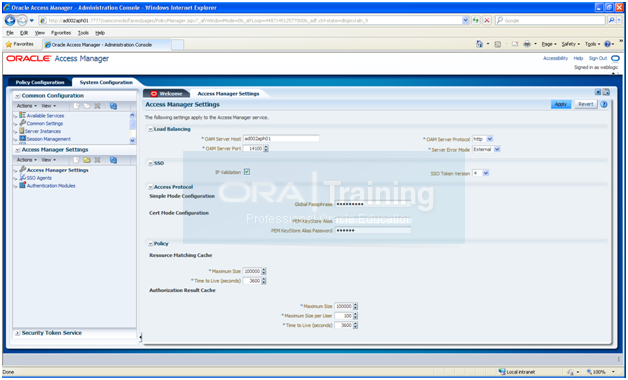This screenshot has width=628, height=380.
Task: Click the Sign Out link
Action: click(598, 58)
